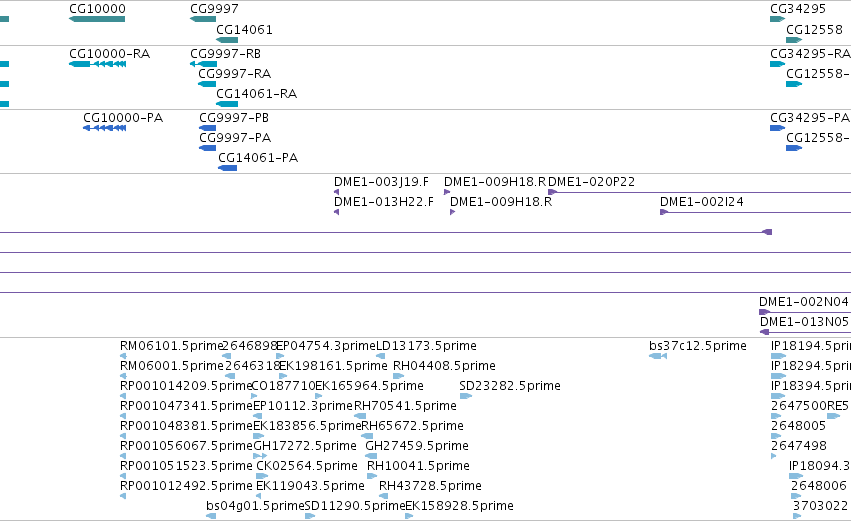Image resolution: width=851 pixels, height=521 pixels.
Task: Select protein CG9997-PA glyph
Action: tap(207, 148)
